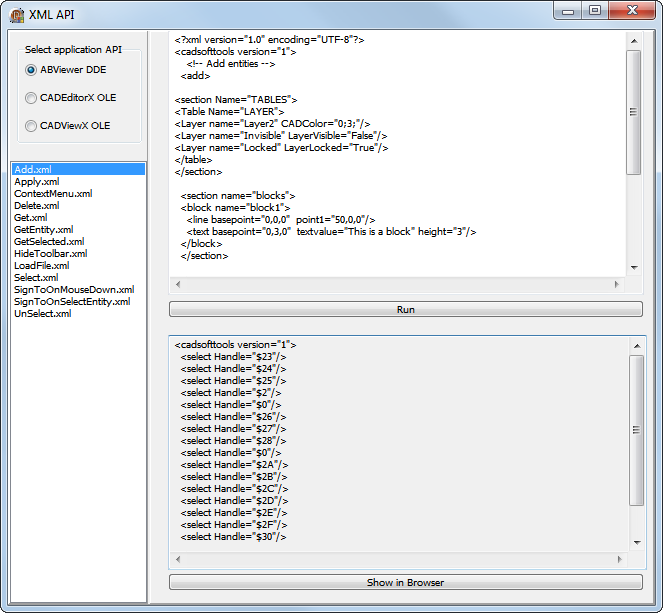This screenshot has height=613, width=663.
Task: Click the Show in Browser button
Action: 405,582
